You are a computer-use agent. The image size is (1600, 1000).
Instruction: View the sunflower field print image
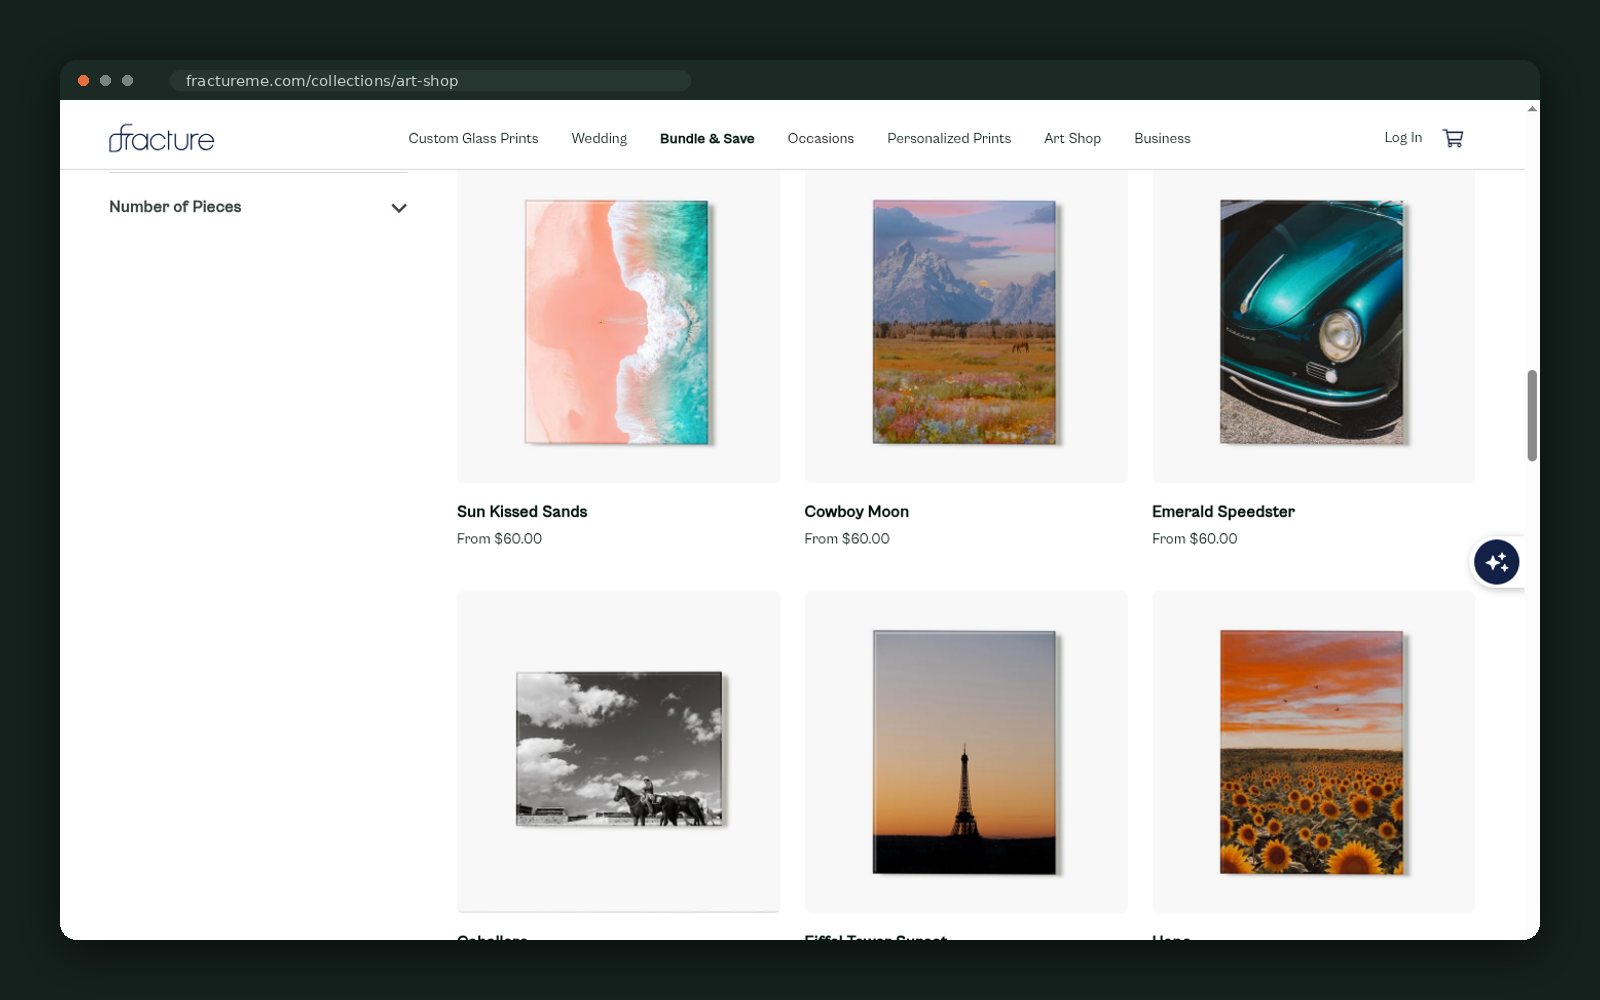click(1312, 752)
